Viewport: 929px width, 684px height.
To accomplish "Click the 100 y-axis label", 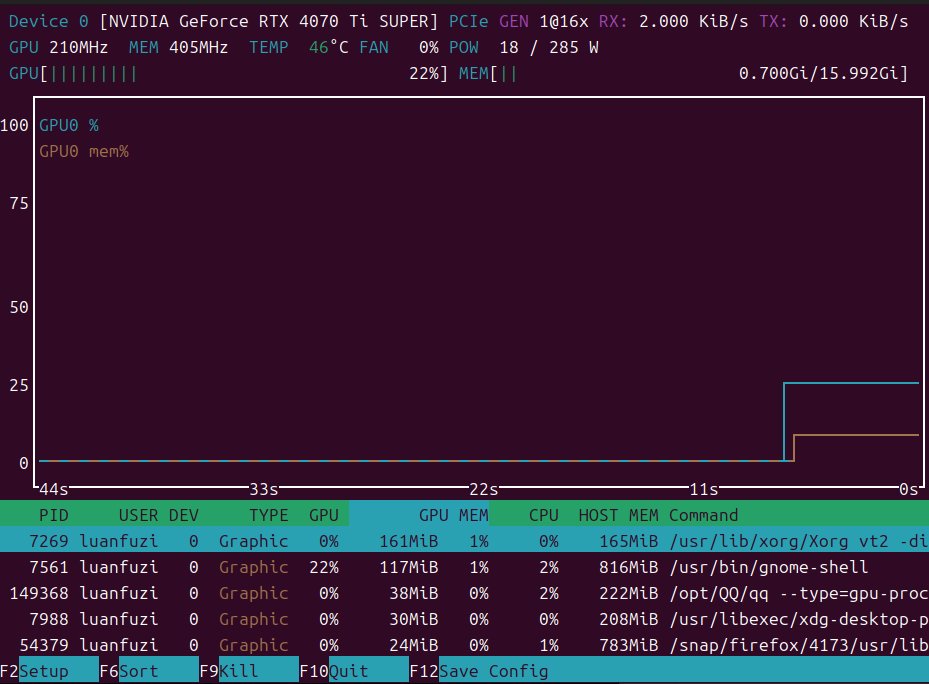I will coord(14,125).
